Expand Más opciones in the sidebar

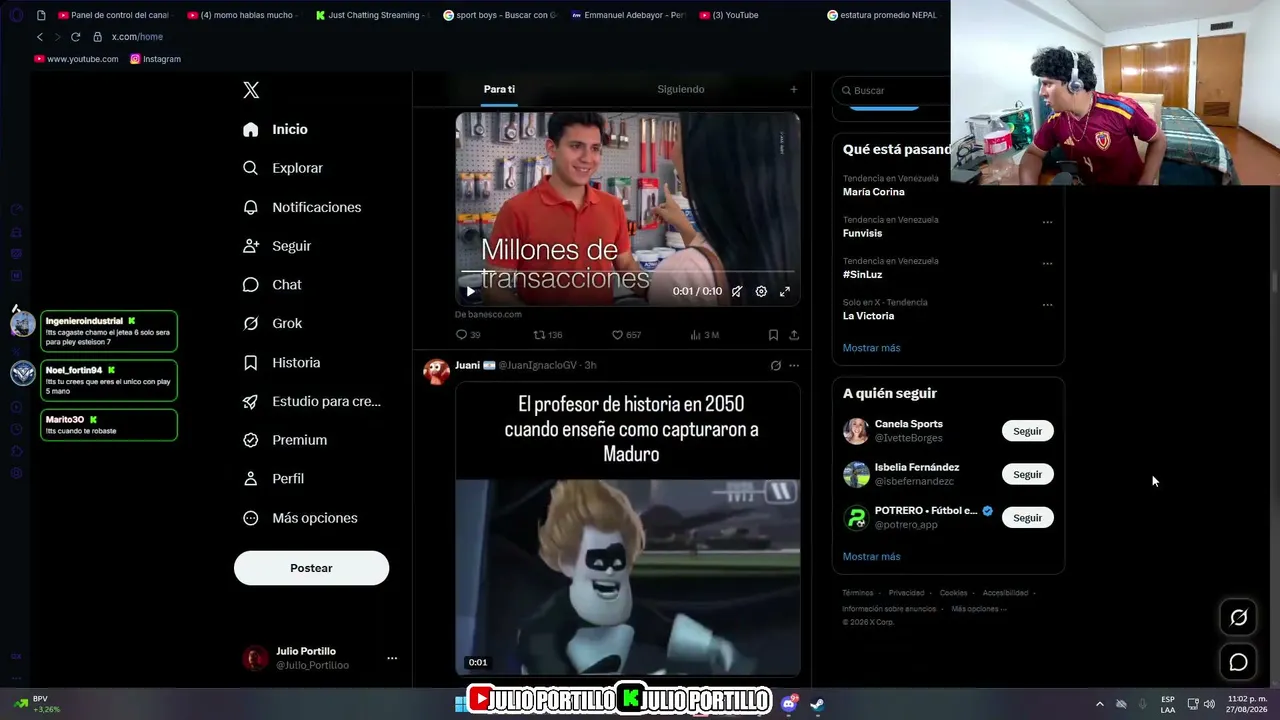click(x=300, y=518)
